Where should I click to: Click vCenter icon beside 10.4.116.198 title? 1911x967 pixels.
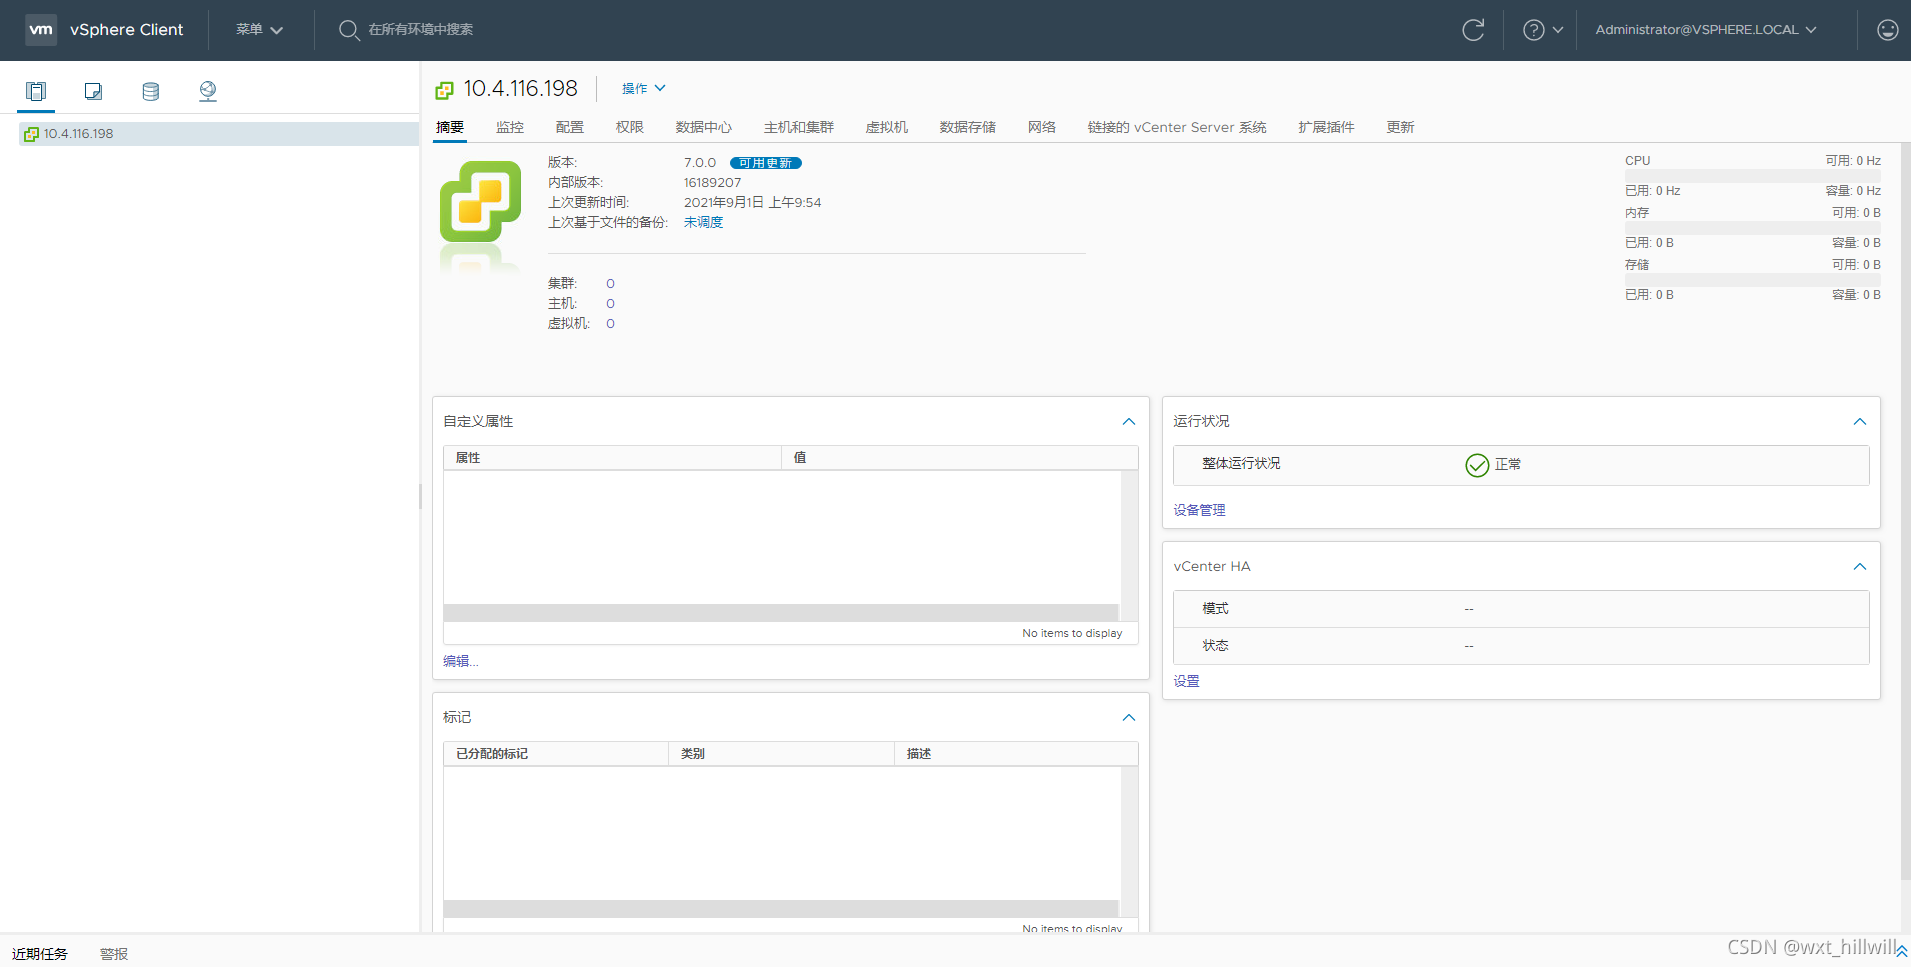click(x=444, y=90)
